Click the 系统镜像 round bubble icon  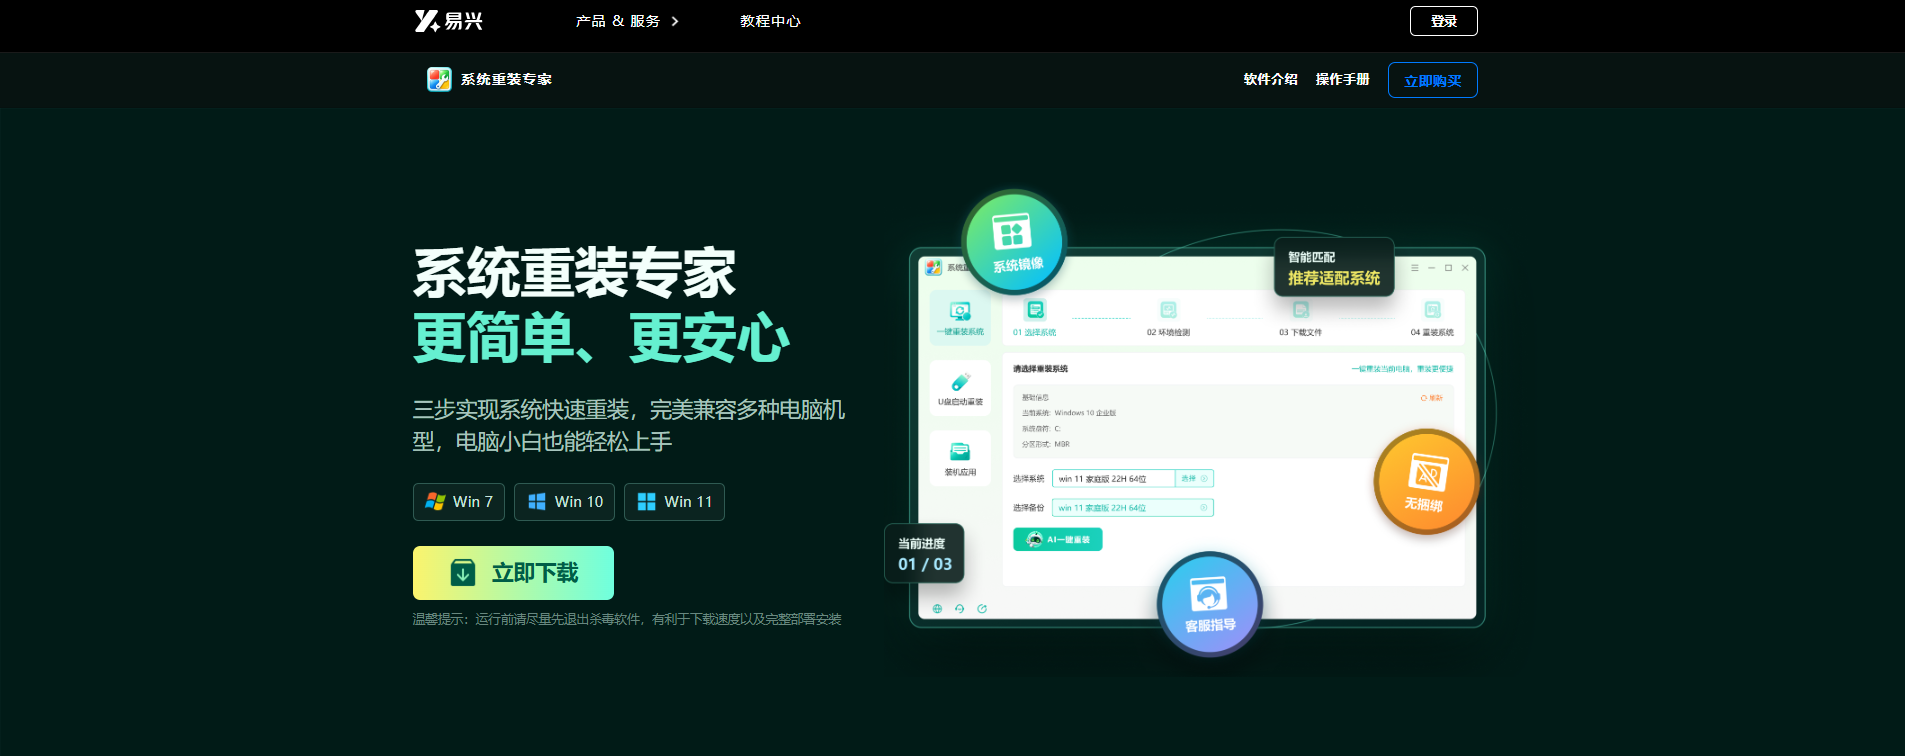click(1014, 242)
